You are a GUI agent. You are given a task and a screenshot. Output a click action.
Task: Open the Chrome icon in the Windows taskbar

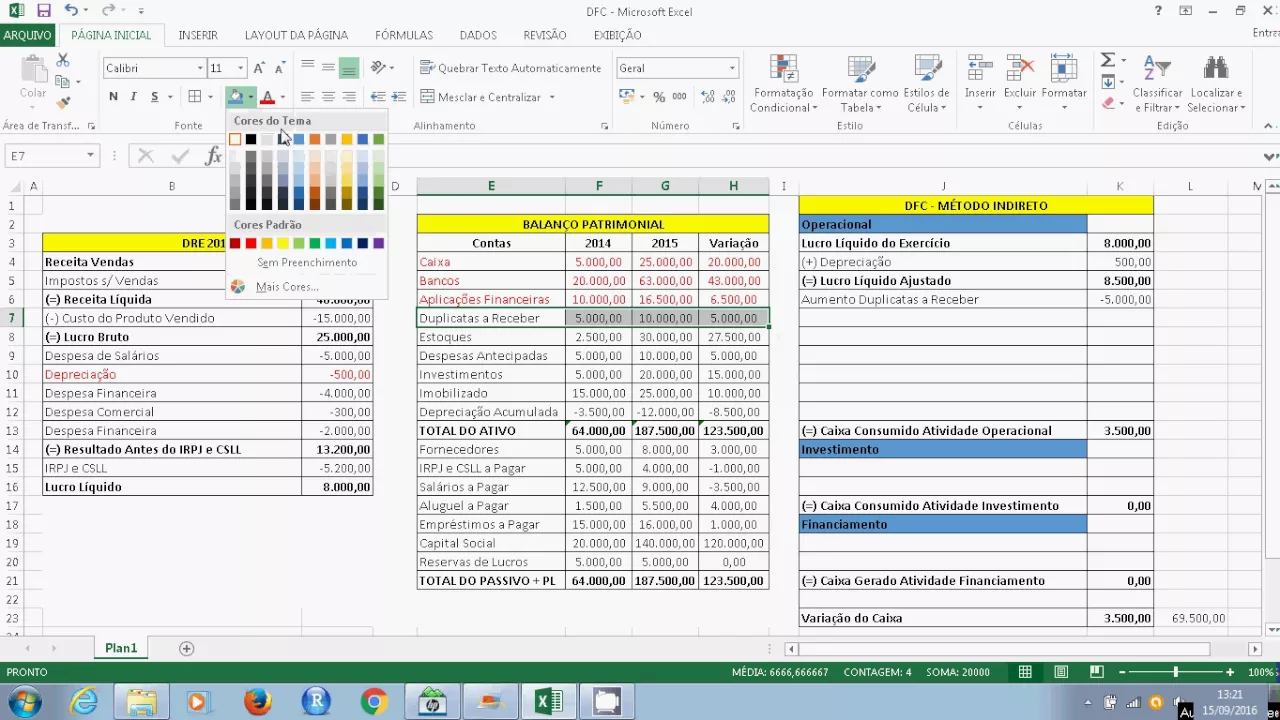click(374, 702)
